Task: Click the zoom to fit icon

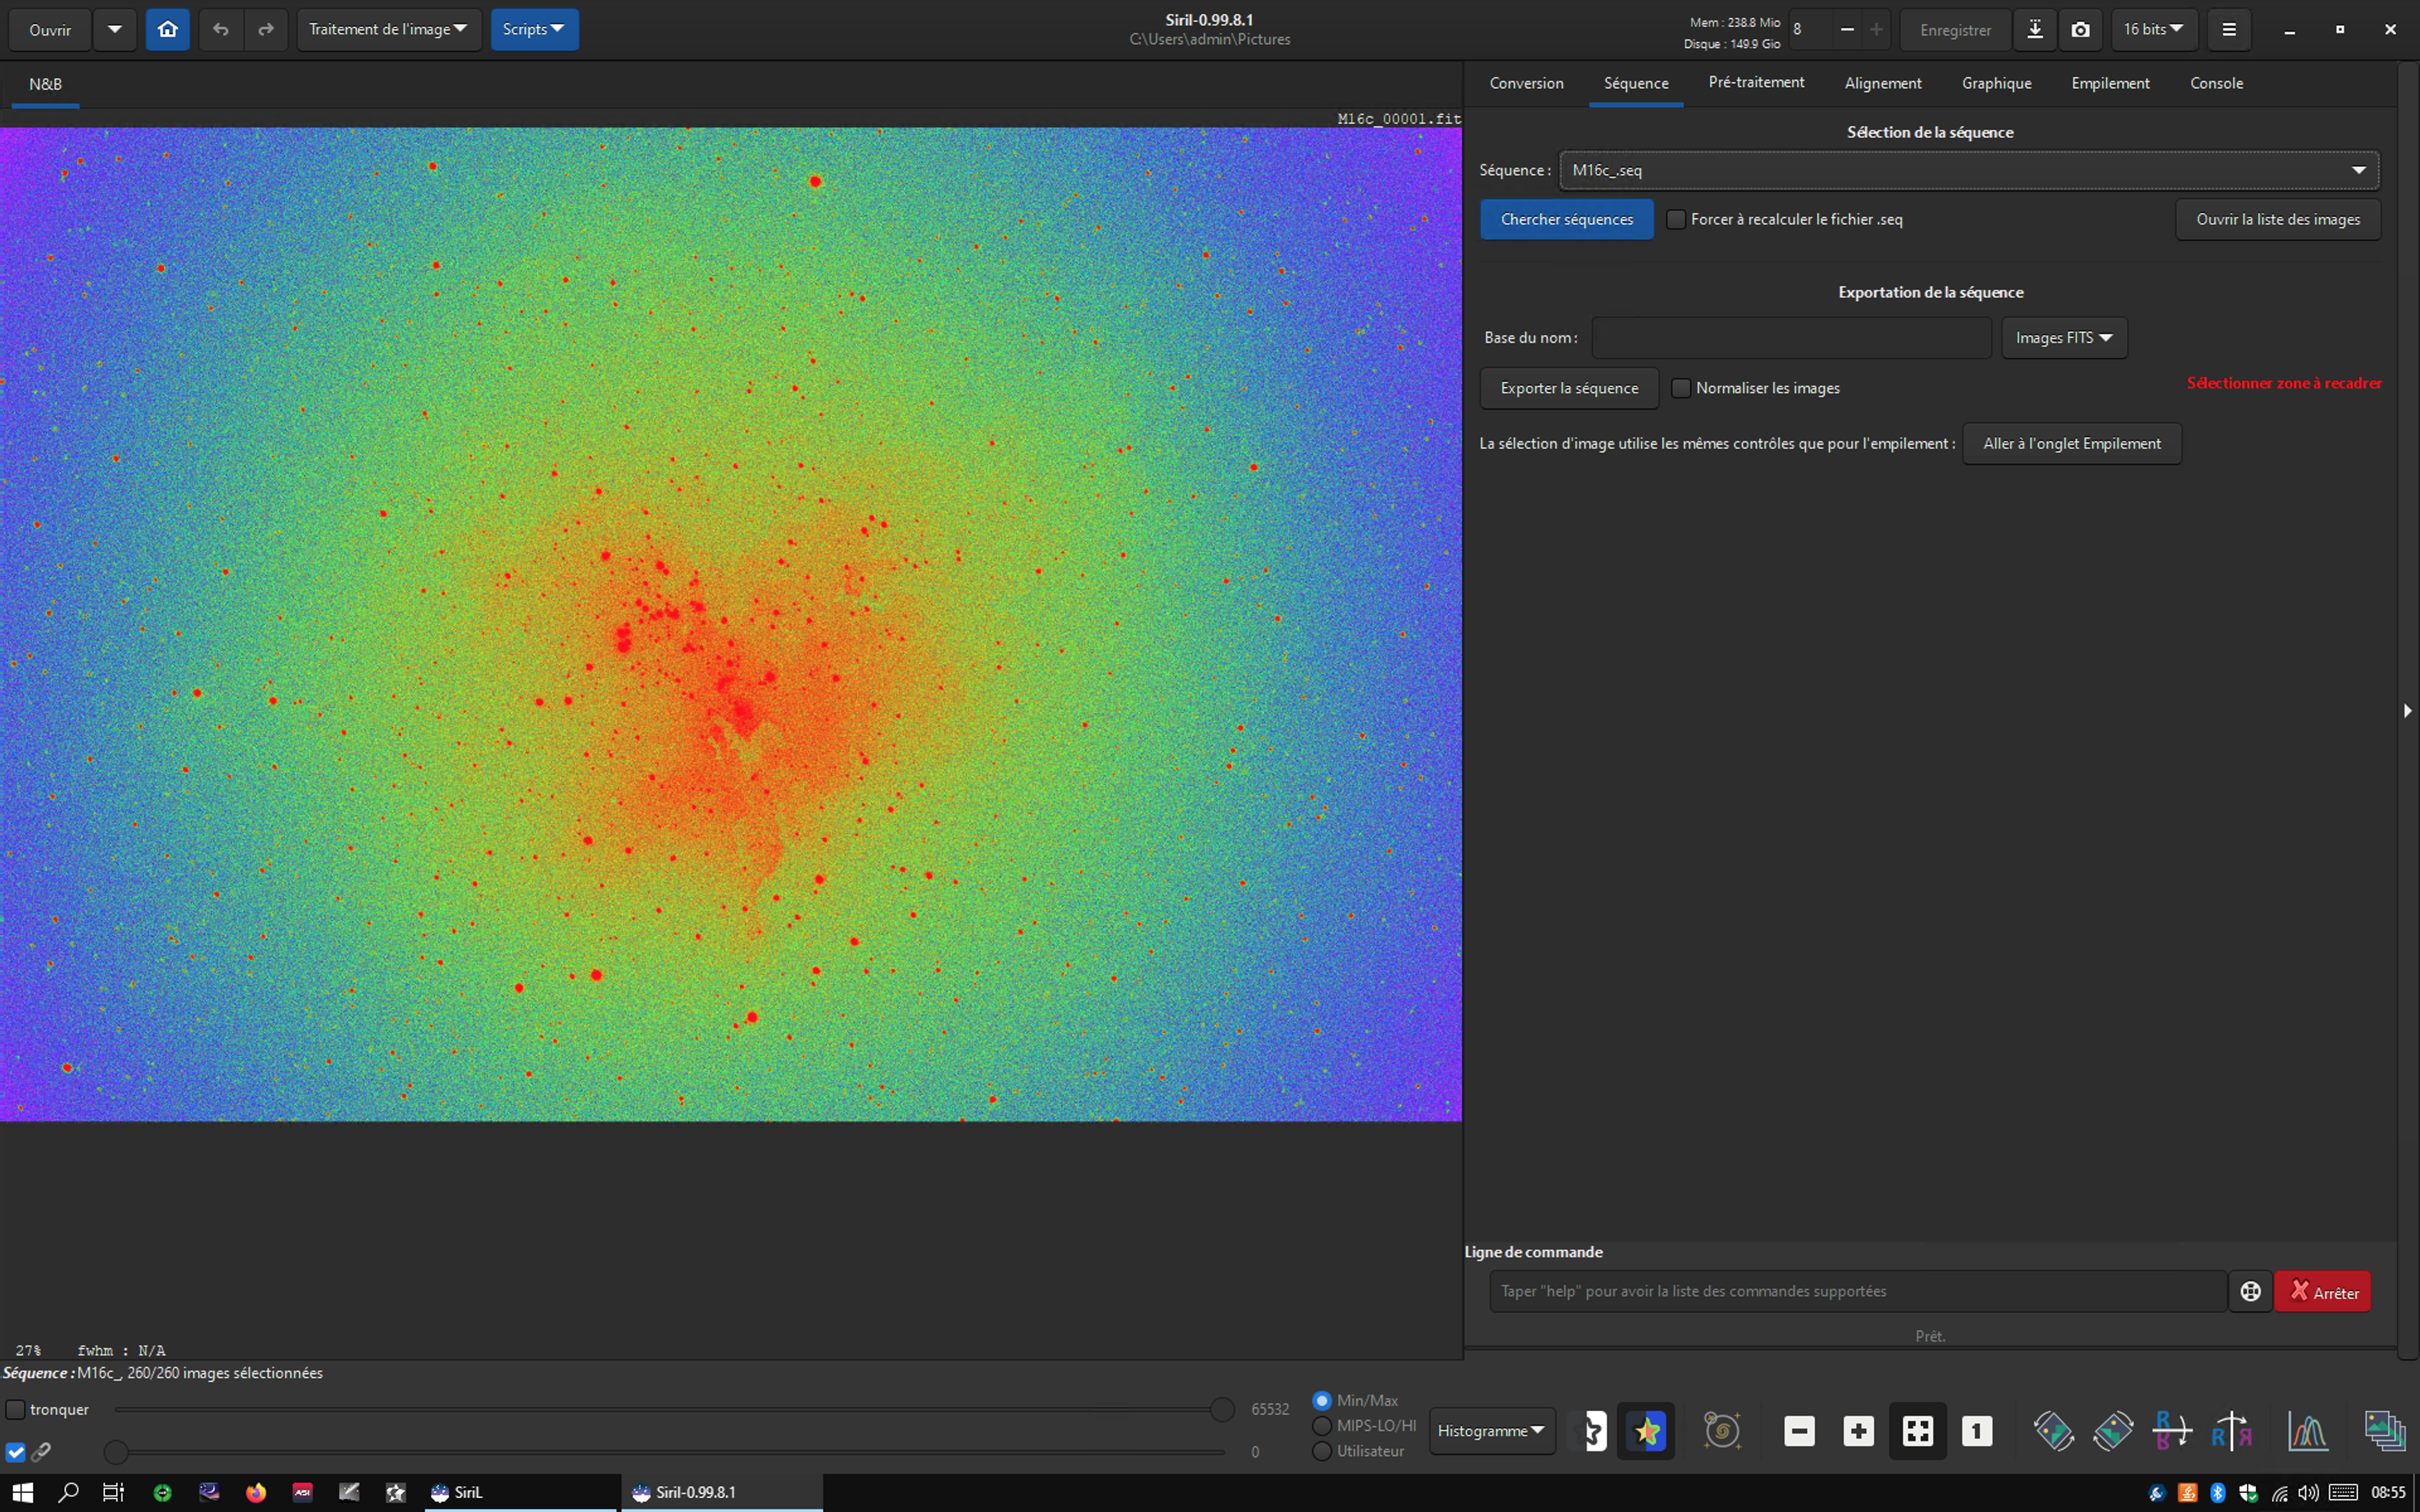Action: 1917,1431
